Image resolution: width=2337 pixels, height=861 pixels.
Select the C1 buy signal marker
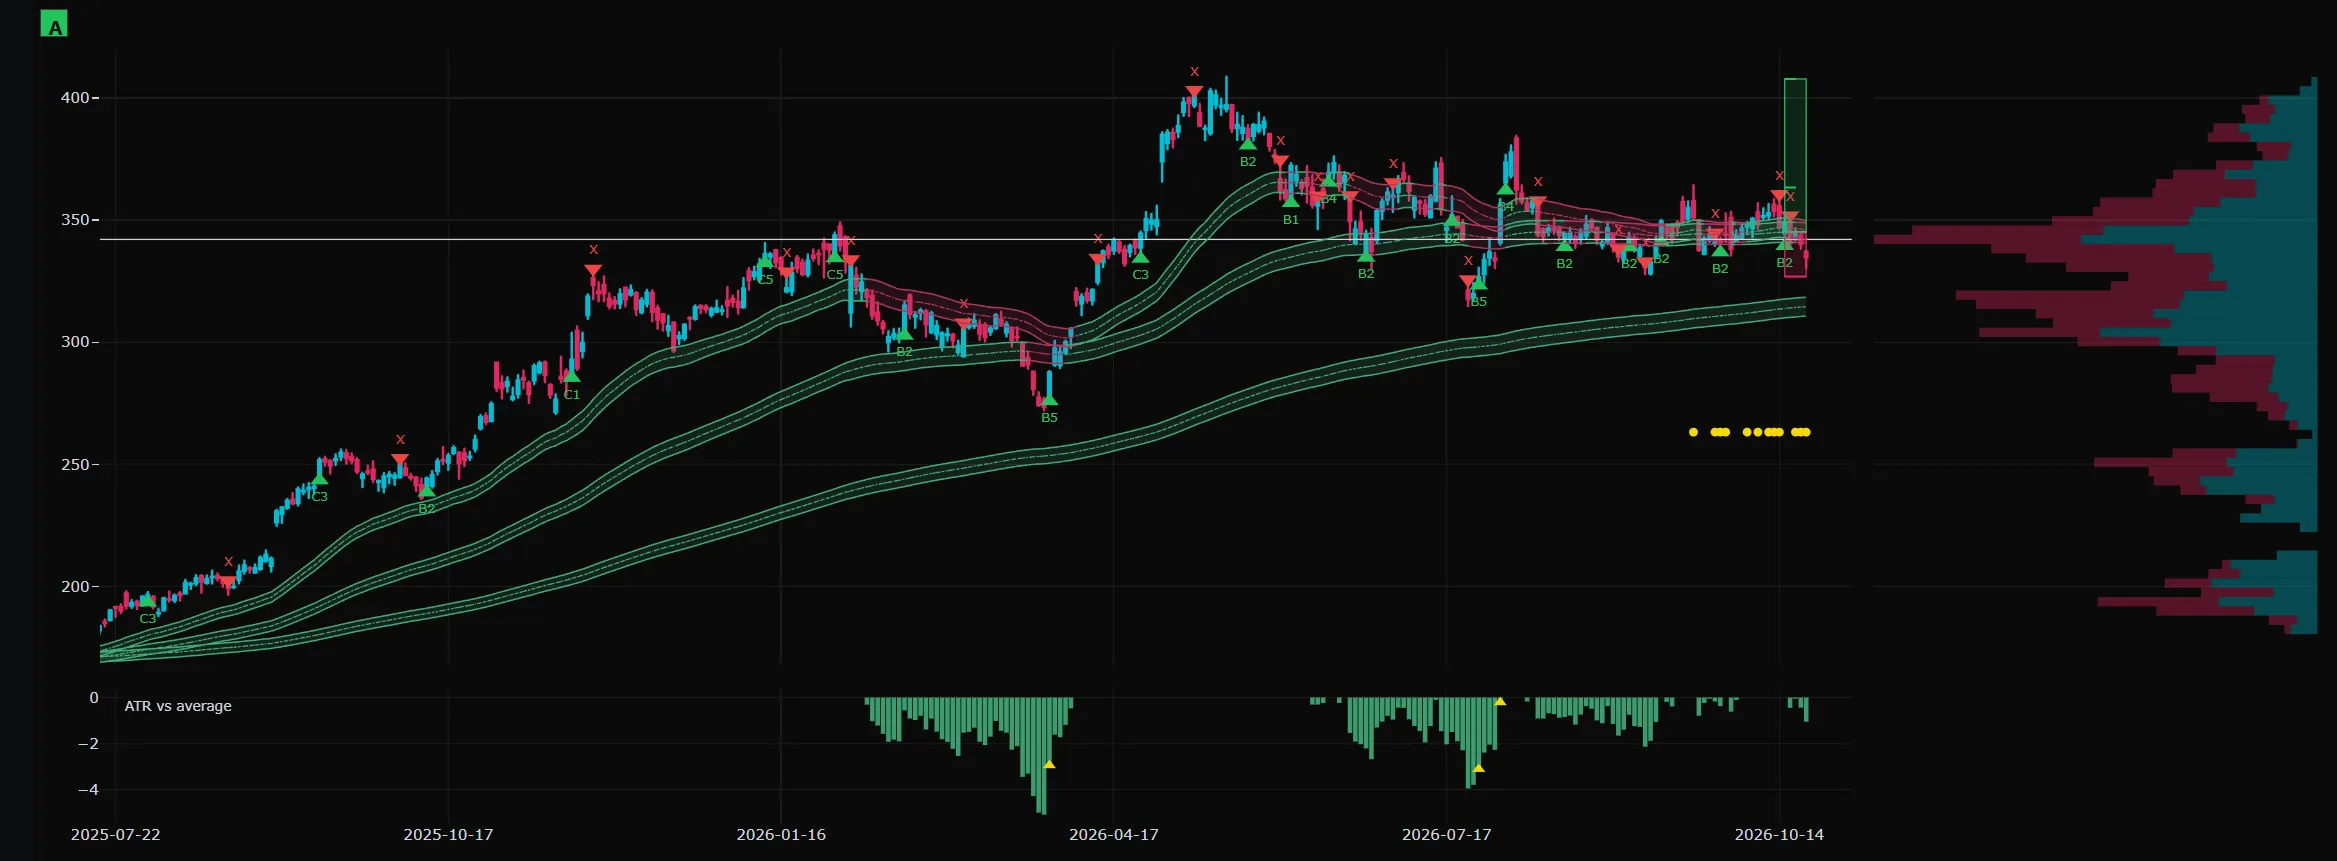click(571, 377)
